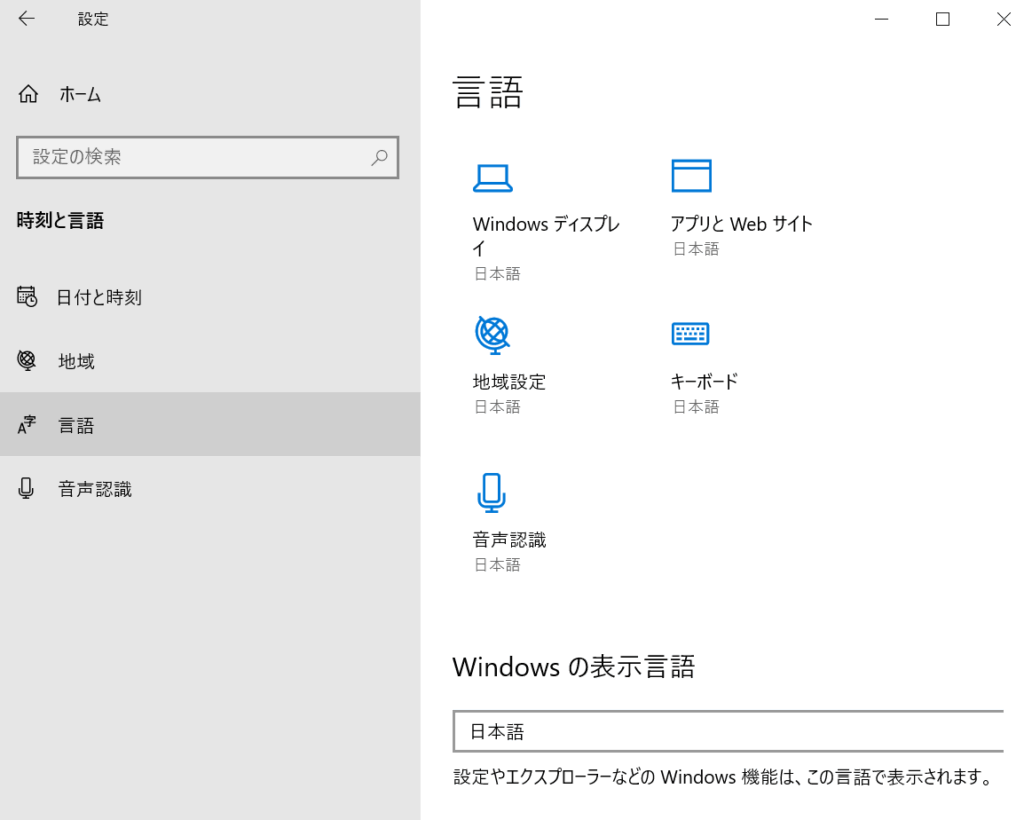Click the キーボード text label

[x=704, y=381]
